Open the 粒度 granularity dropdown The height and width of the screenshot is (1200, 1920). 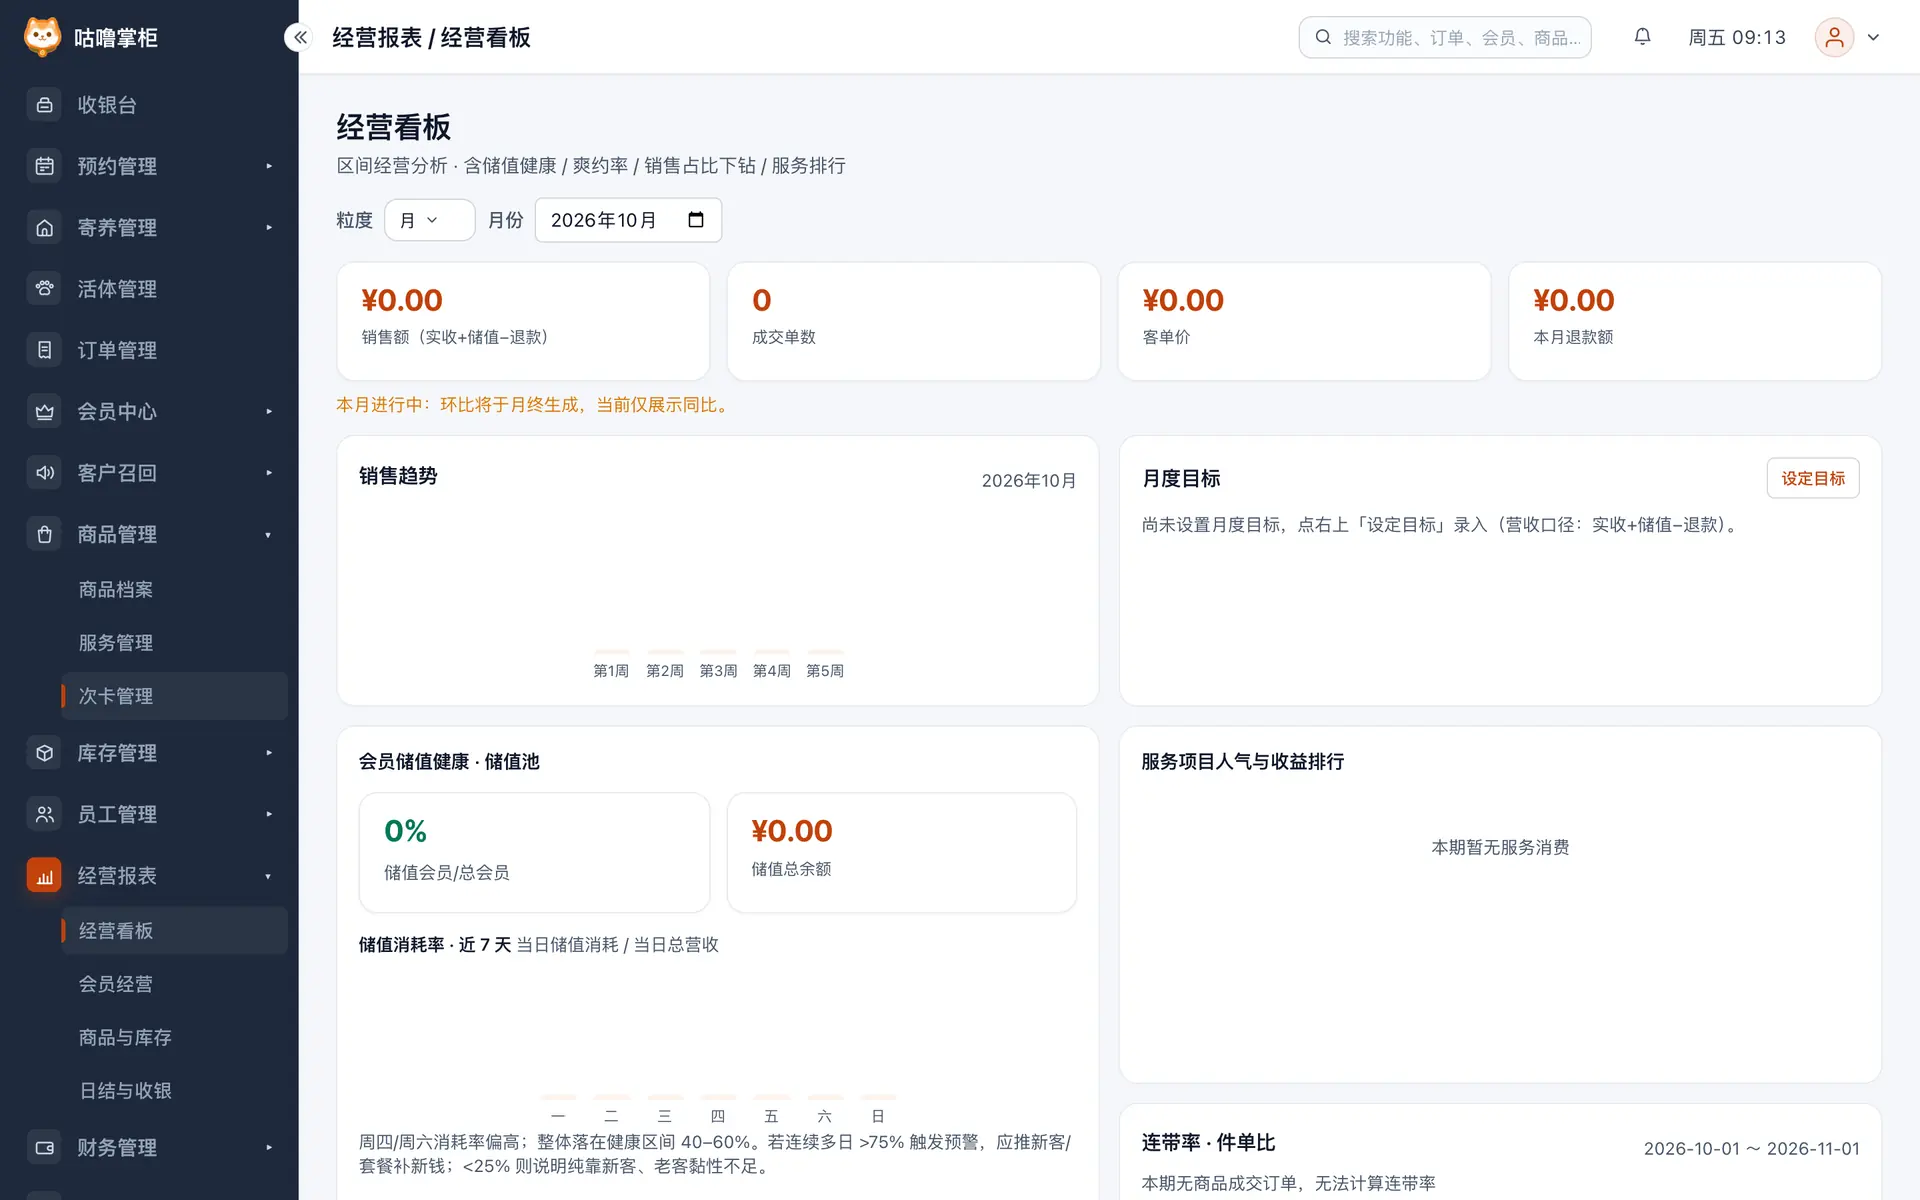click(x=429, y=220)
